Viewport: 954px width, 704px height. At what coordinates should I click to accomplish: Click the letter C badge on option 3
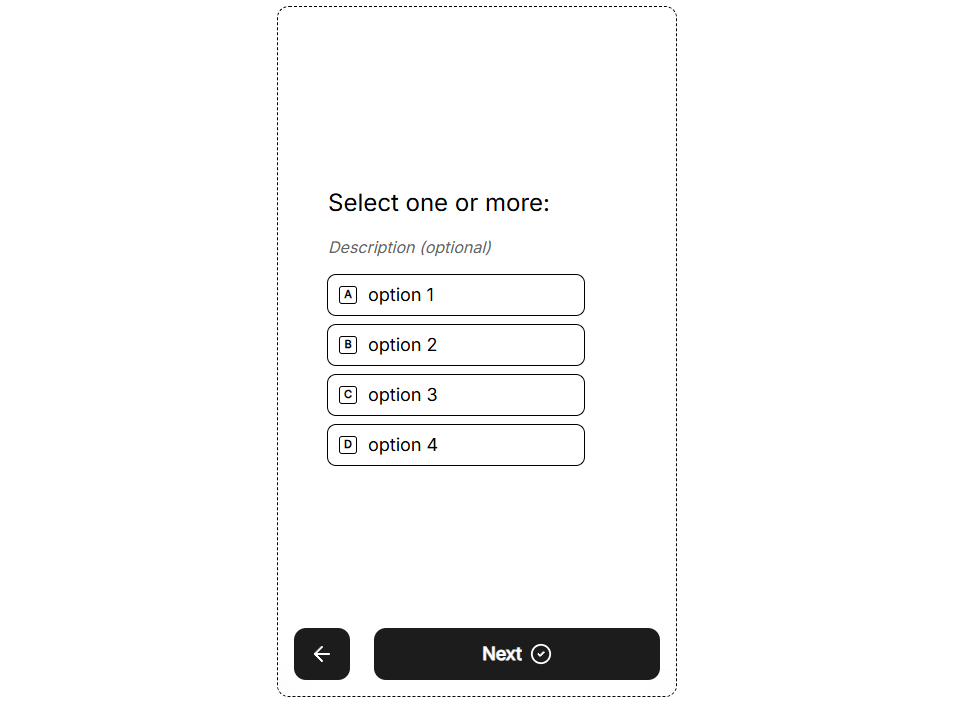tap(347, 395)
